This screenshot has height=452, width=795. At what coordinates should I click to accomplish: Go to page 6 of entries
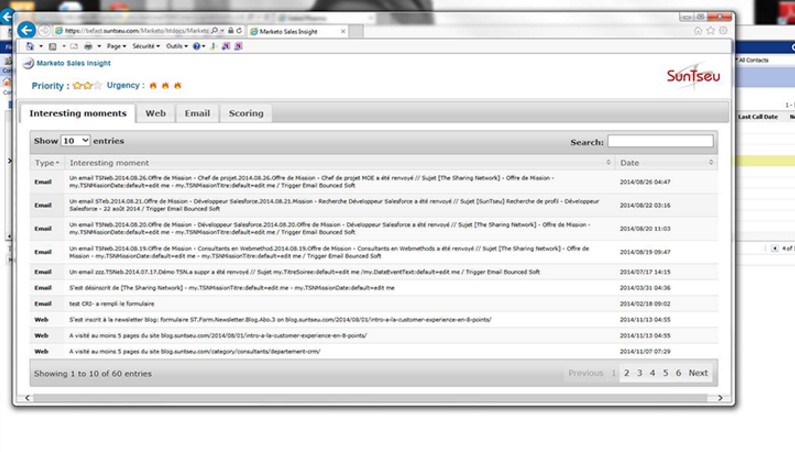tap(678, 373)
